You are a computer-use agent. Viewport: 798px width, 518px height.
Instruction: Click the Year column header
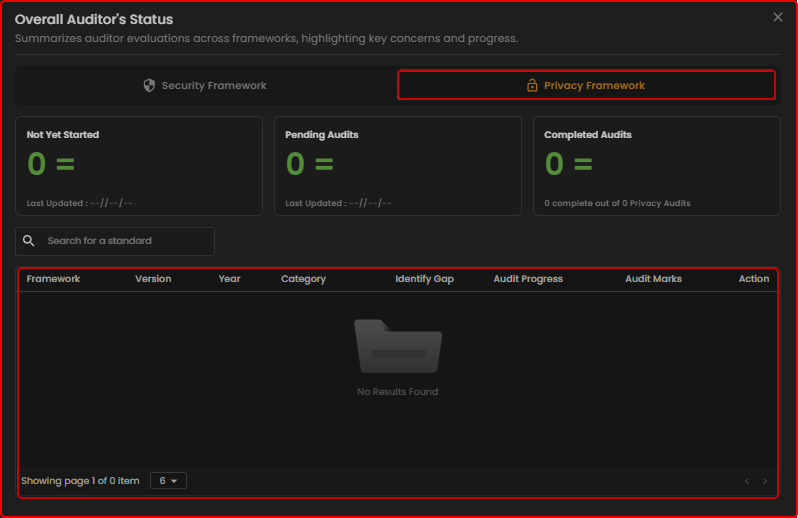click(229, 279)
